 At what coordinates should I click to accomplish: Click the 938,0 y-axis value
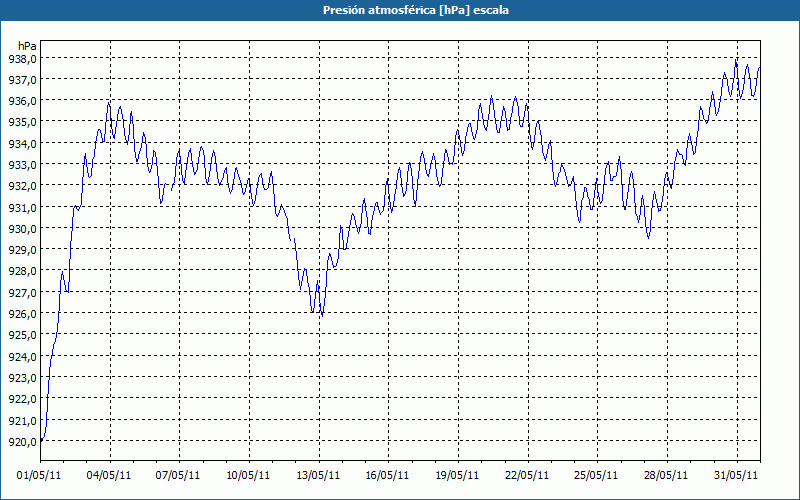coord(22,59)
